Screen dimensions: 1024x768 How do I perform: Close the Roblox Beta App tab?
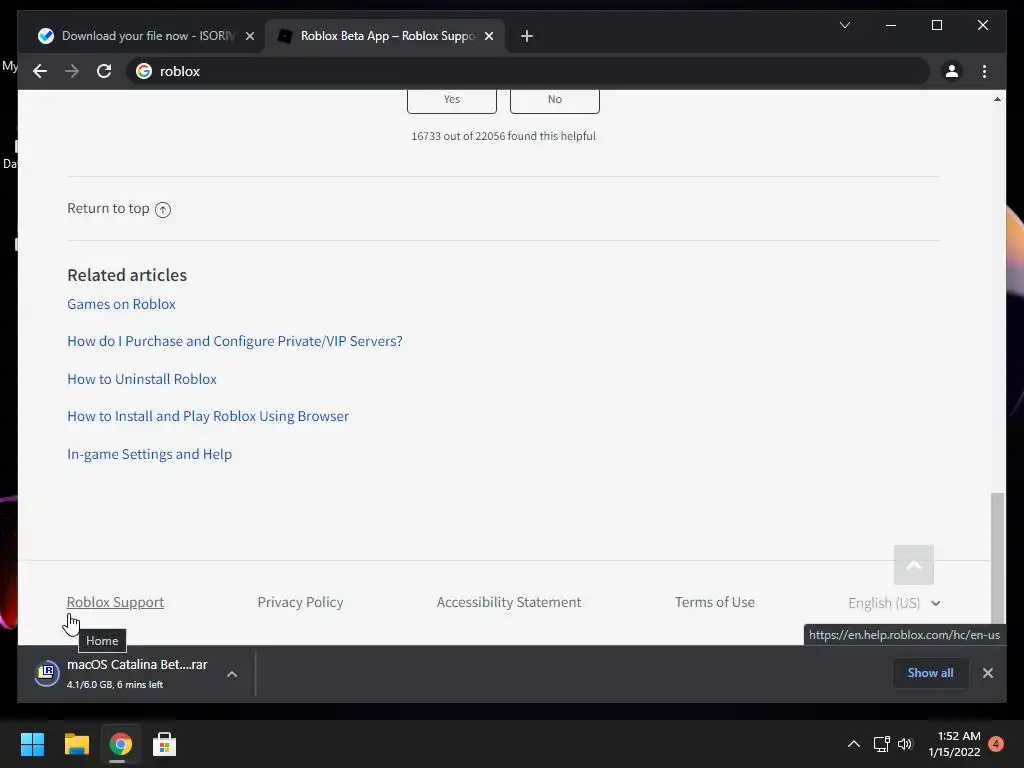coord(488,36)
